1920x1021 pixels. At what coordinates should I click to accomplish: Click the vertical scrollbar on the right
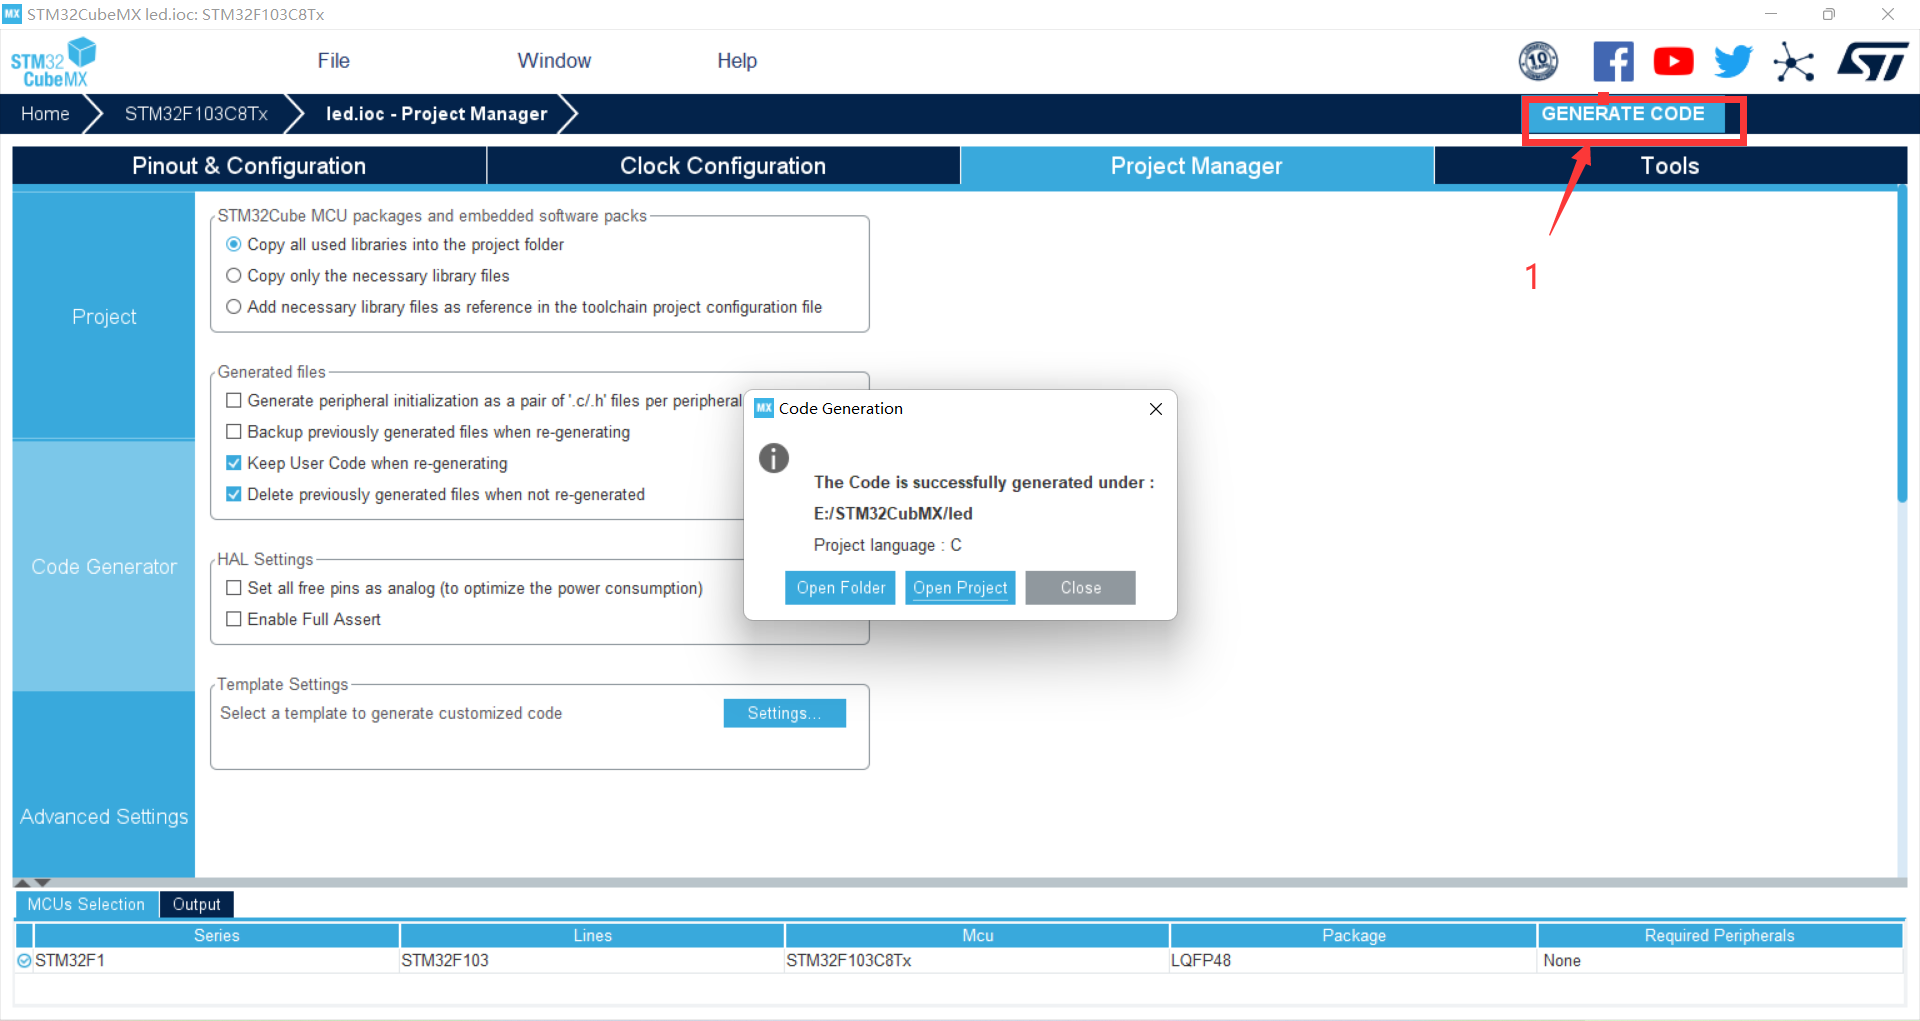point(1902,346)
